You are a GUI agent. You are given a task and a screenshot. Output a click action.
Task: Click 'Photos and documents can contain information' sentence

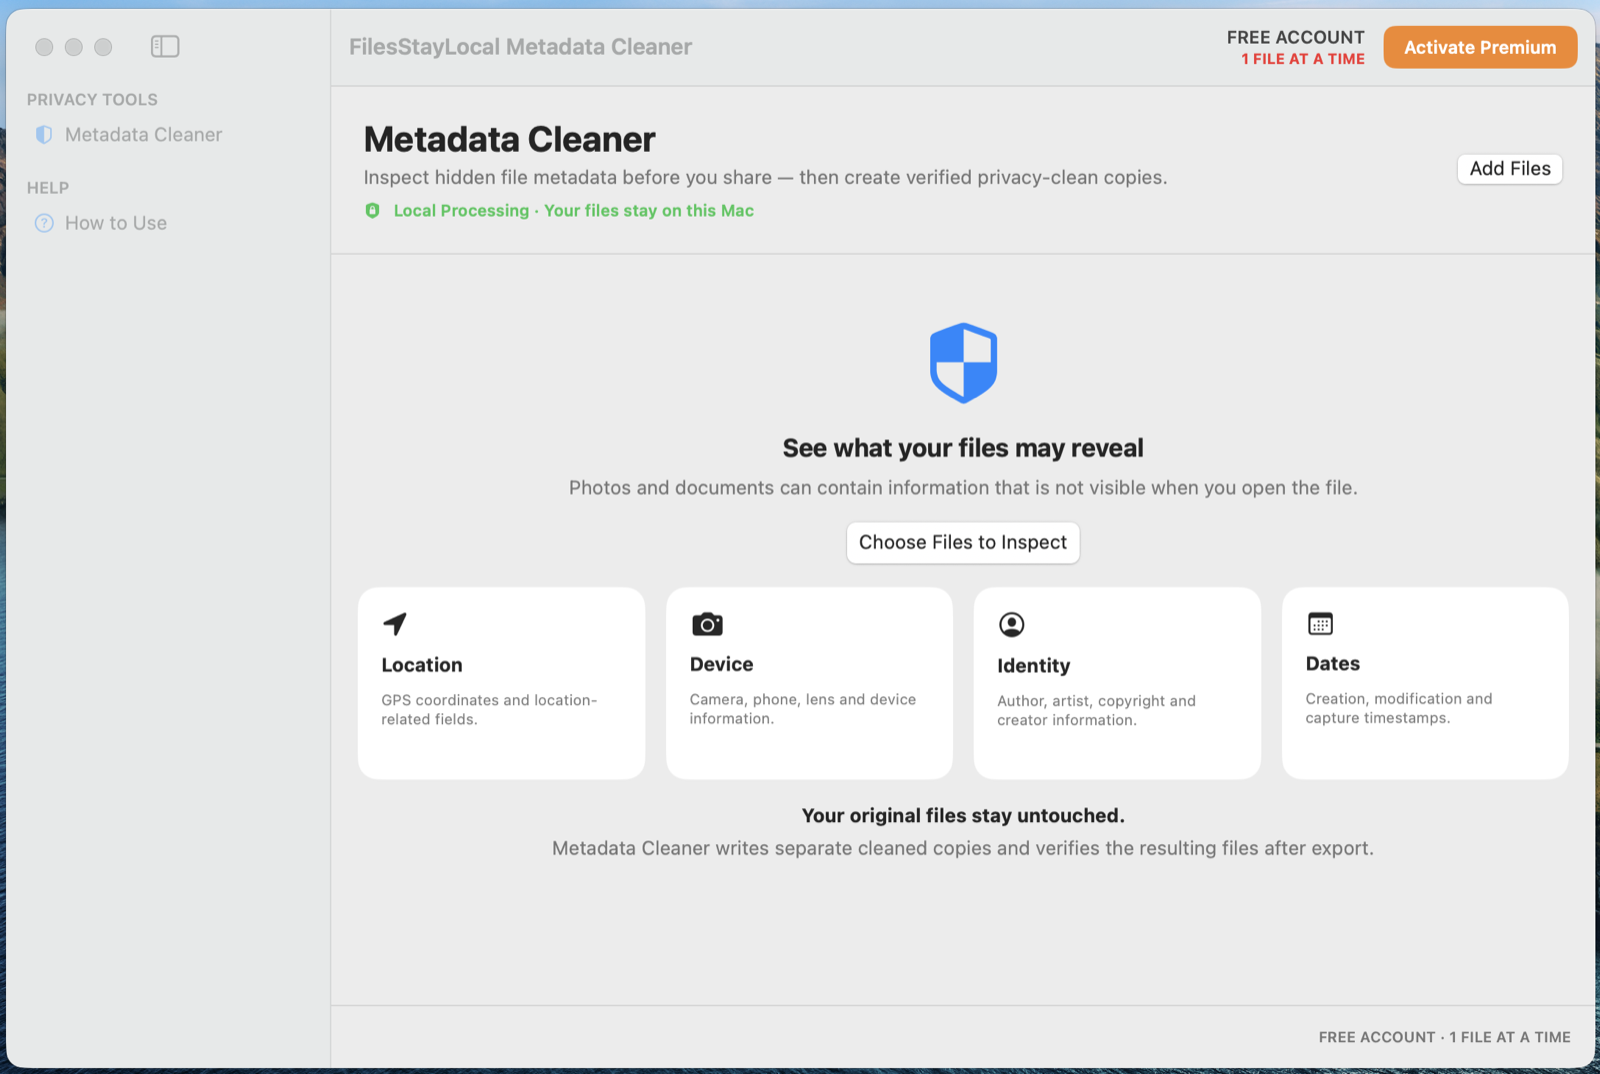point(963,488)
